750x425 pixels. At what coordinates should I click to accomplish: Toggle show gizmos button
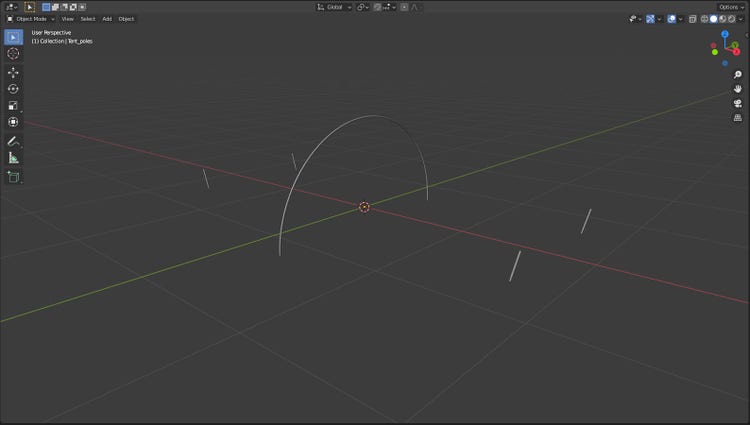coord(650,19)
